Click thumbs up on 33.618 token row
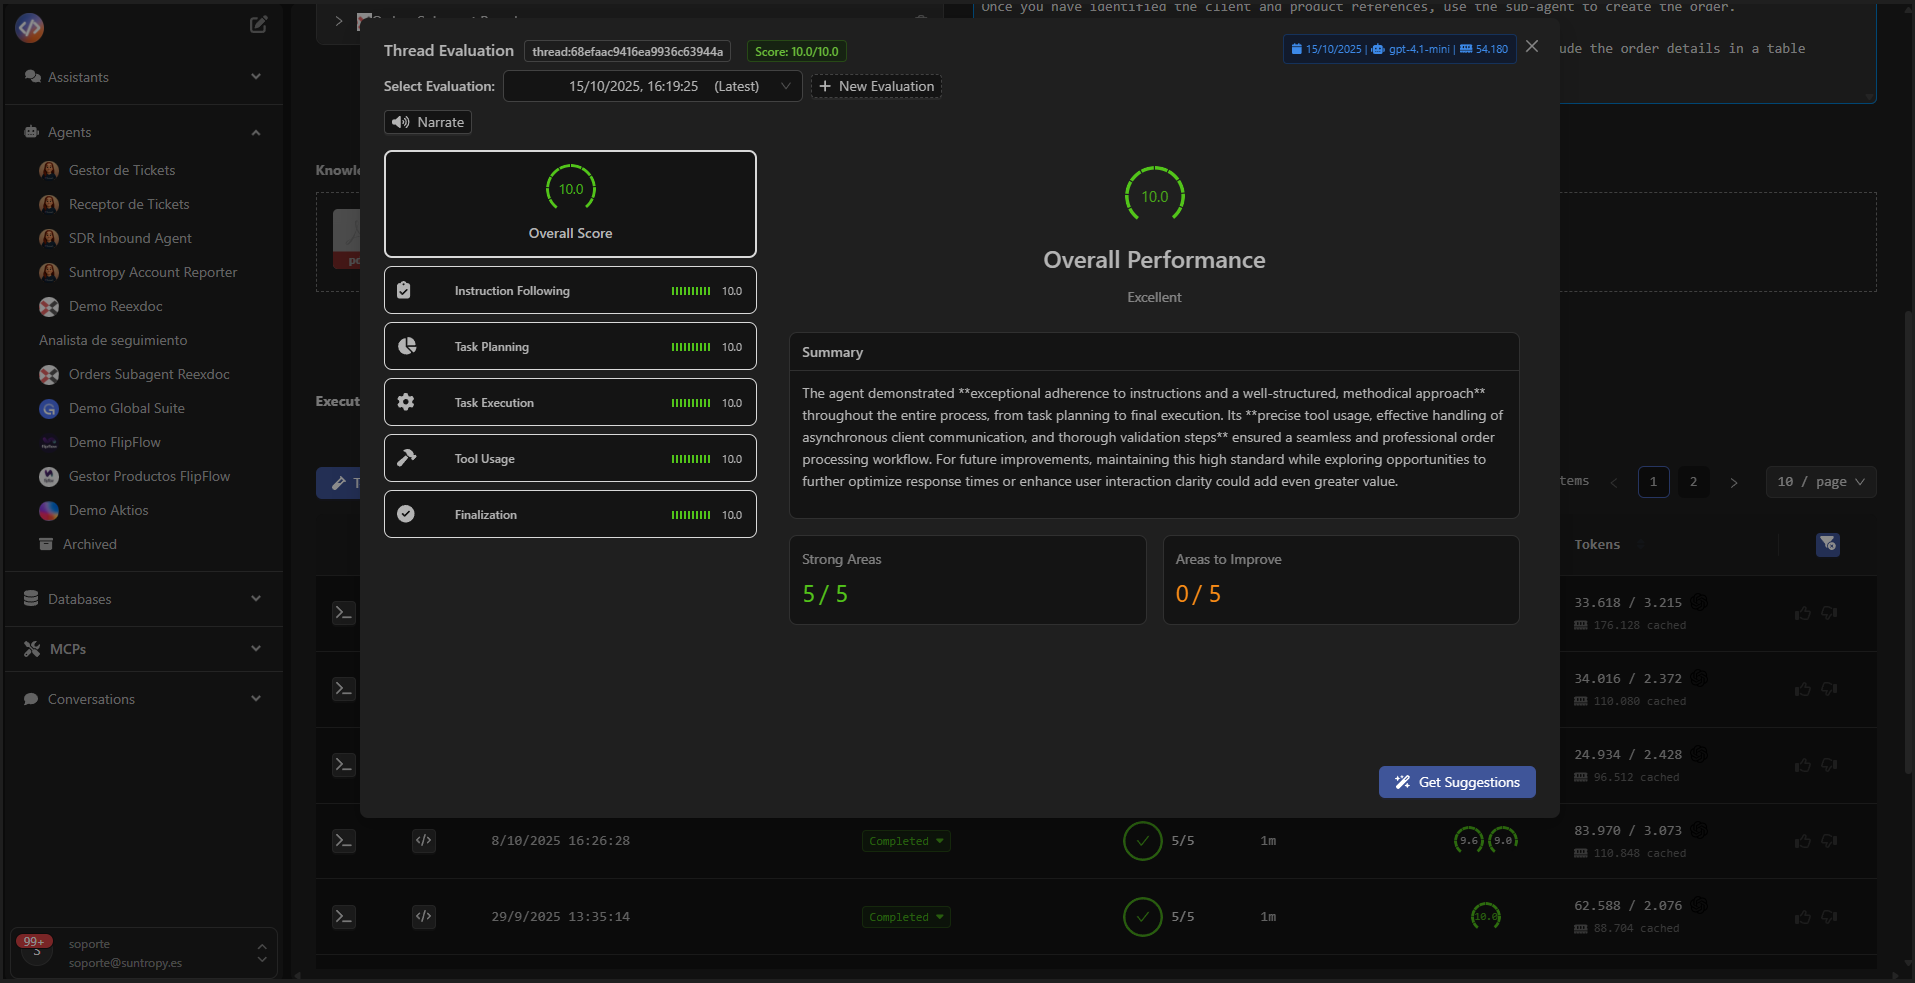This screenshot has width=1915, height=983. coord(1802,613)
